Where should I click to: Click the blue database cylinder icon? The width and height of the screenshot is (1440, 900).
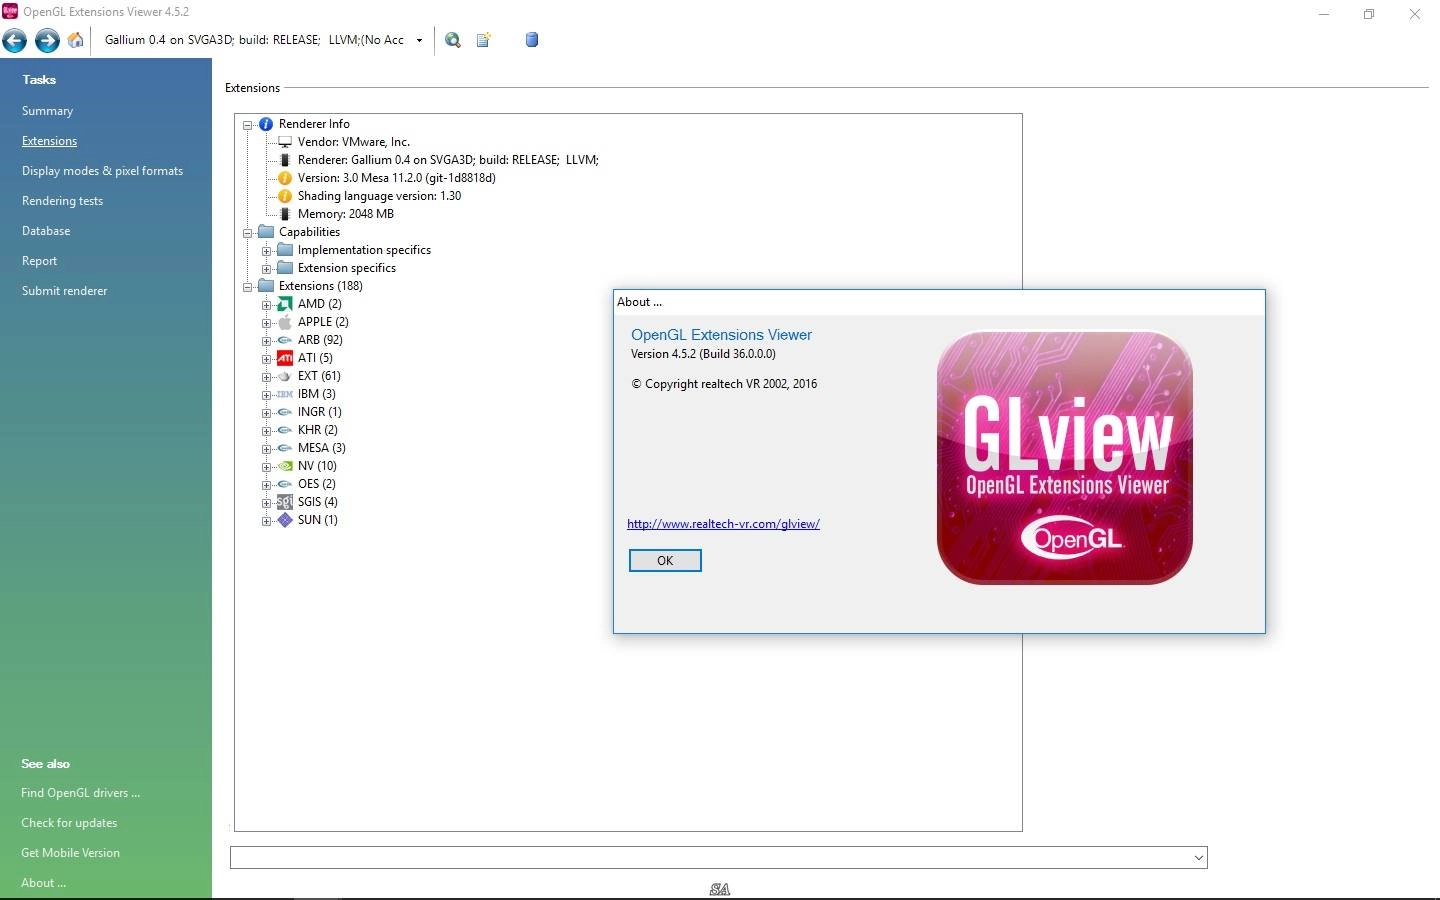(x=532, y=40)
